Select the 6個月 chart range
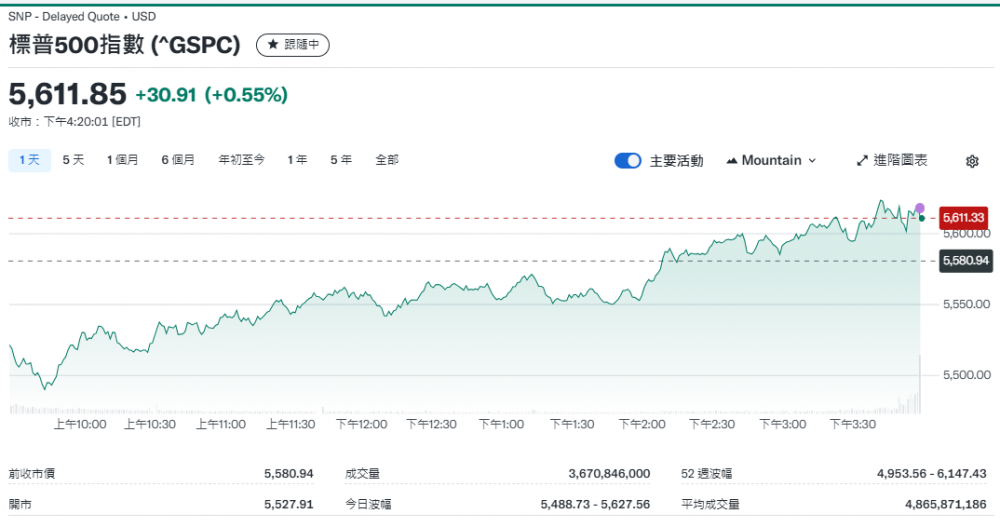The width and height of the screenshot is (1000, 527). tap(178, 160)
